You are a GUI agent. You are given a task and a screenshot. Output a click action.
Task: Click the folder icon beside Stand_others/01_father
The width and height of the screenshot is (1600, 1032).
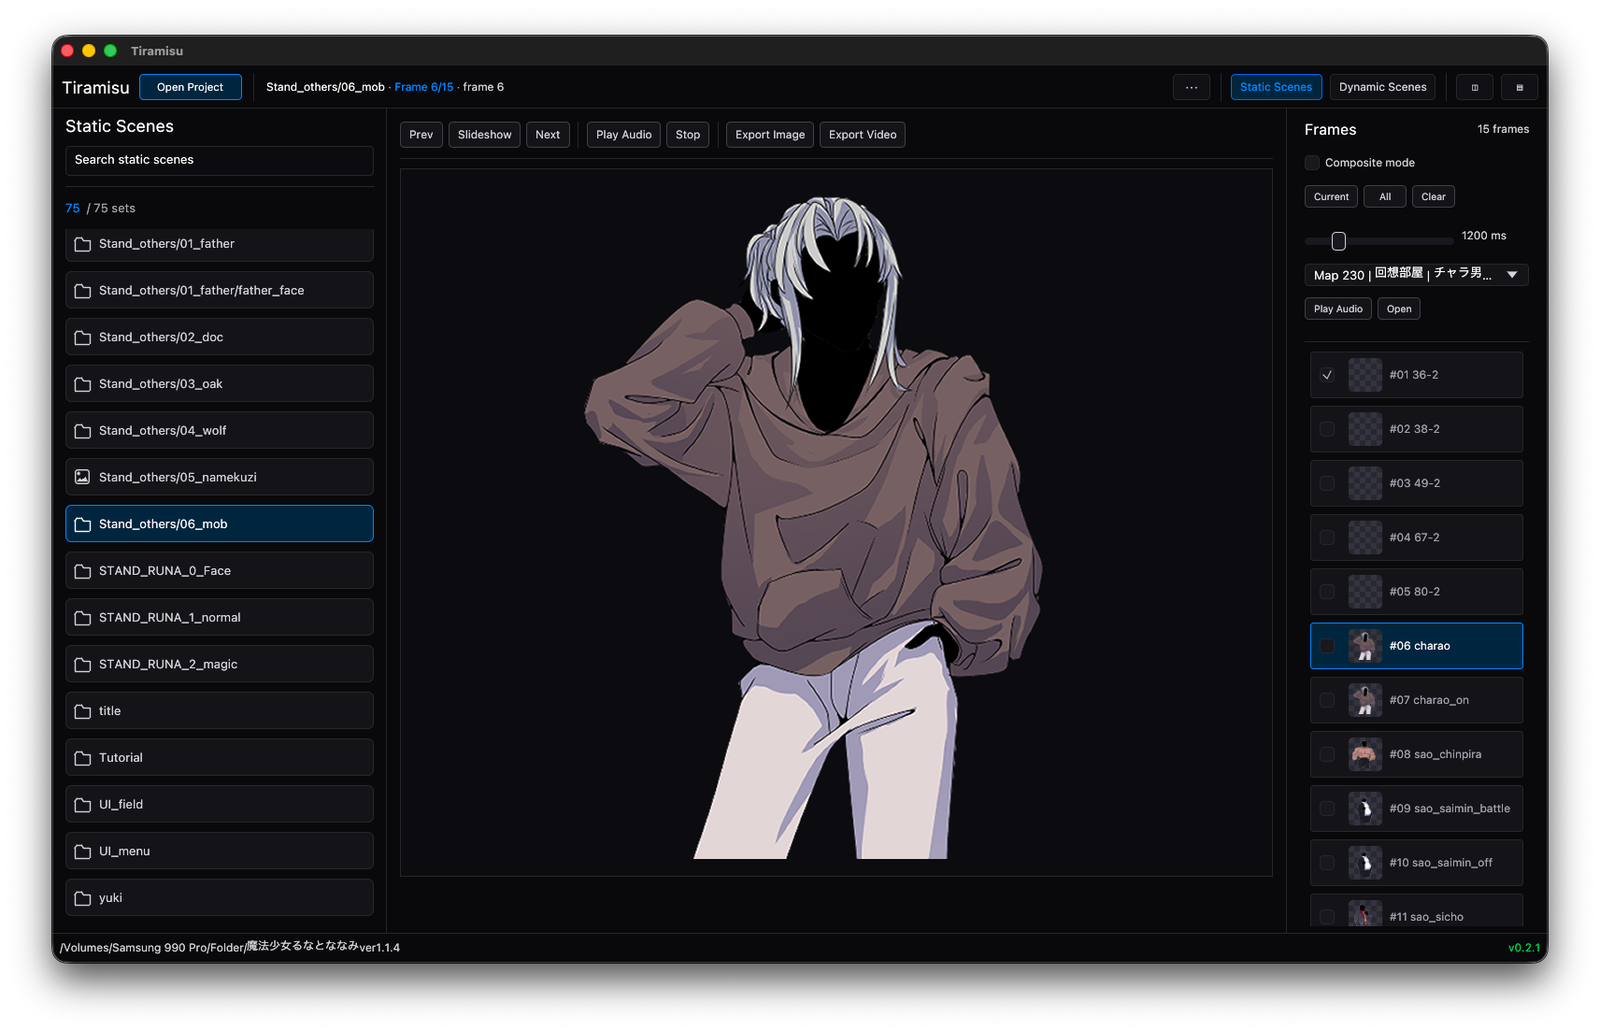click(x=82, y=243)
